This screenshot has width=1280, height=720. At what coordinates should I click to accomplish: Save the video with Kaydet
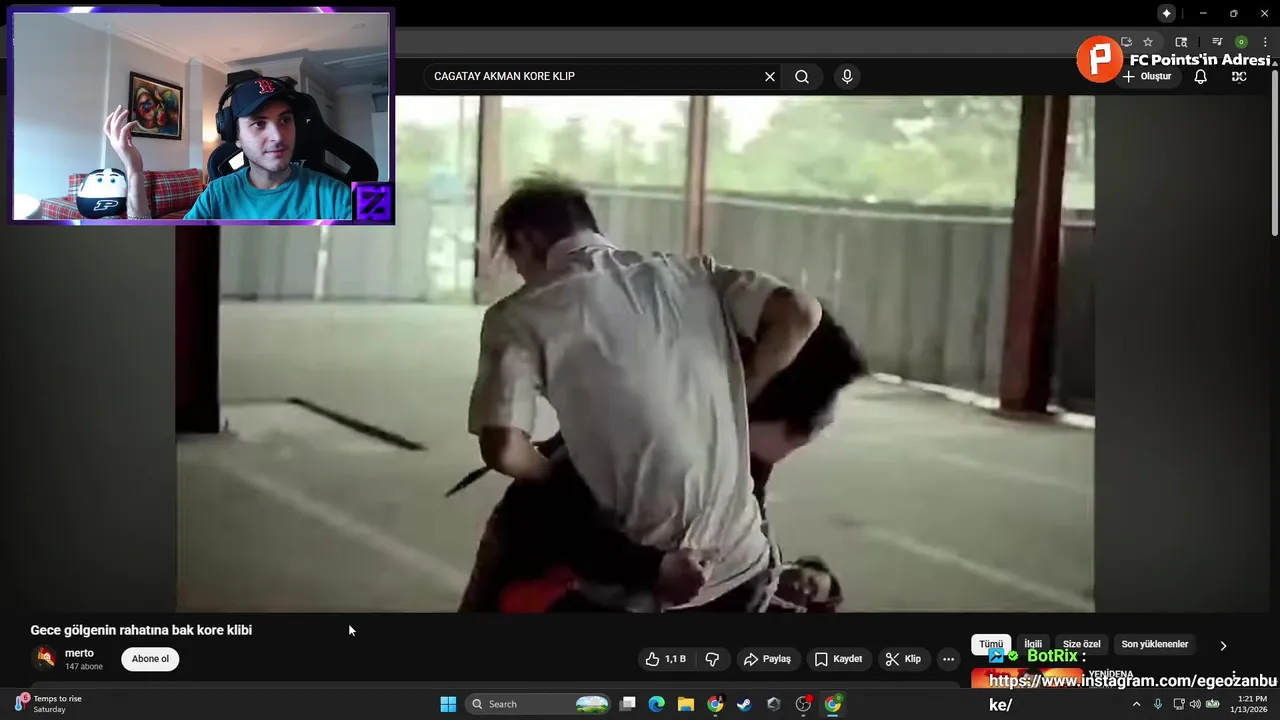click(x=838, y=659)
